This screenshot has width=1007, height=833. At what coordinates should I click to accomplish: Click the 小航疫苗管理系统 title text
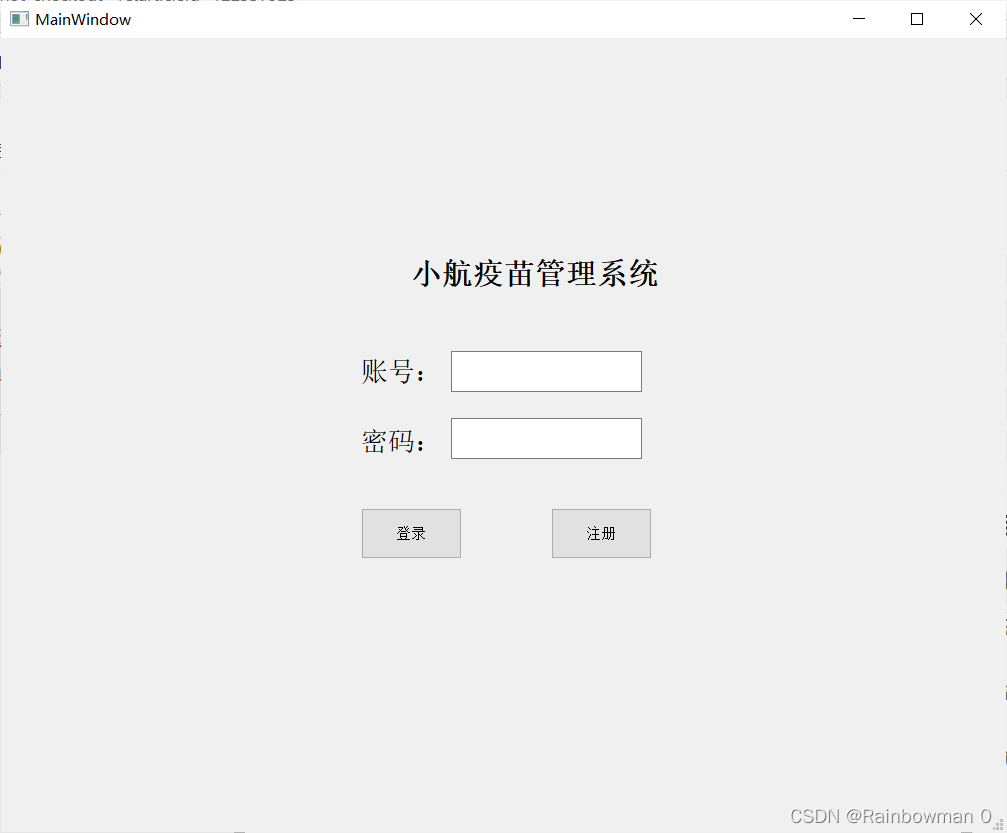pos(536,273)
